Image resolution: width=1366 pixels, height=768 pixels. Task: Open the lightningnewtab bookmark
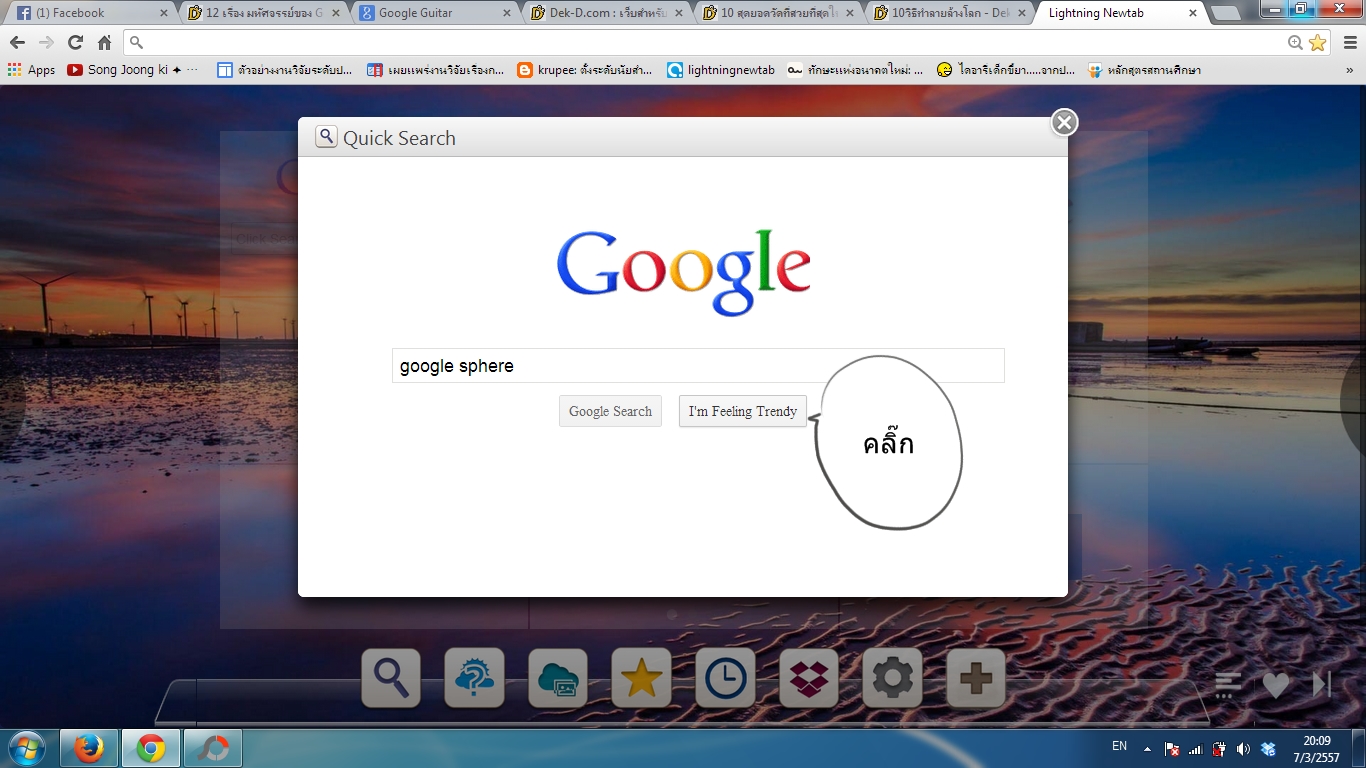pyautogui.click(x=721, y=70)
